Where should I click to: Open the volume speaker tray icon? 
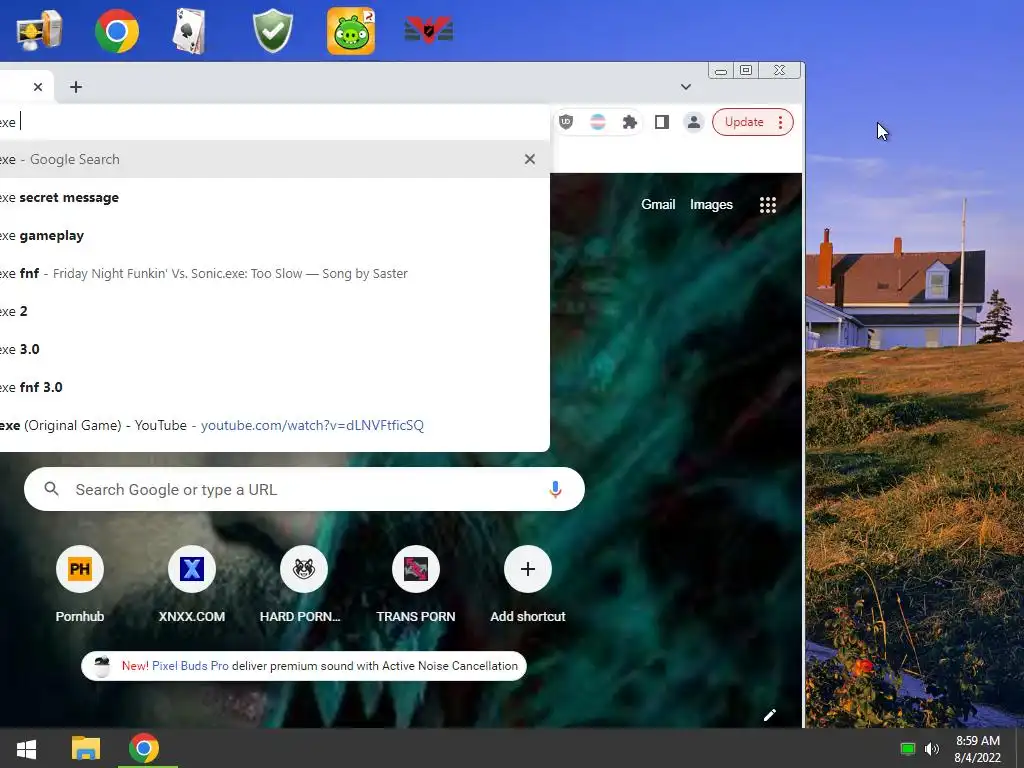(x=932, y=748)
